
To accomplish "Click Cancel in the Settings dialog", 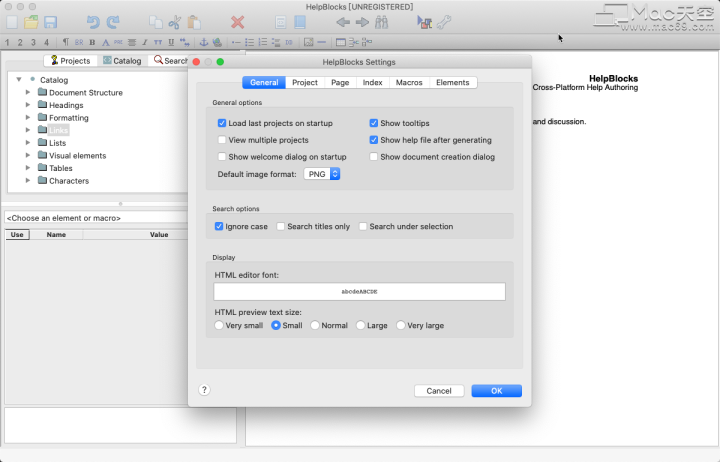I will click(439, 391).
